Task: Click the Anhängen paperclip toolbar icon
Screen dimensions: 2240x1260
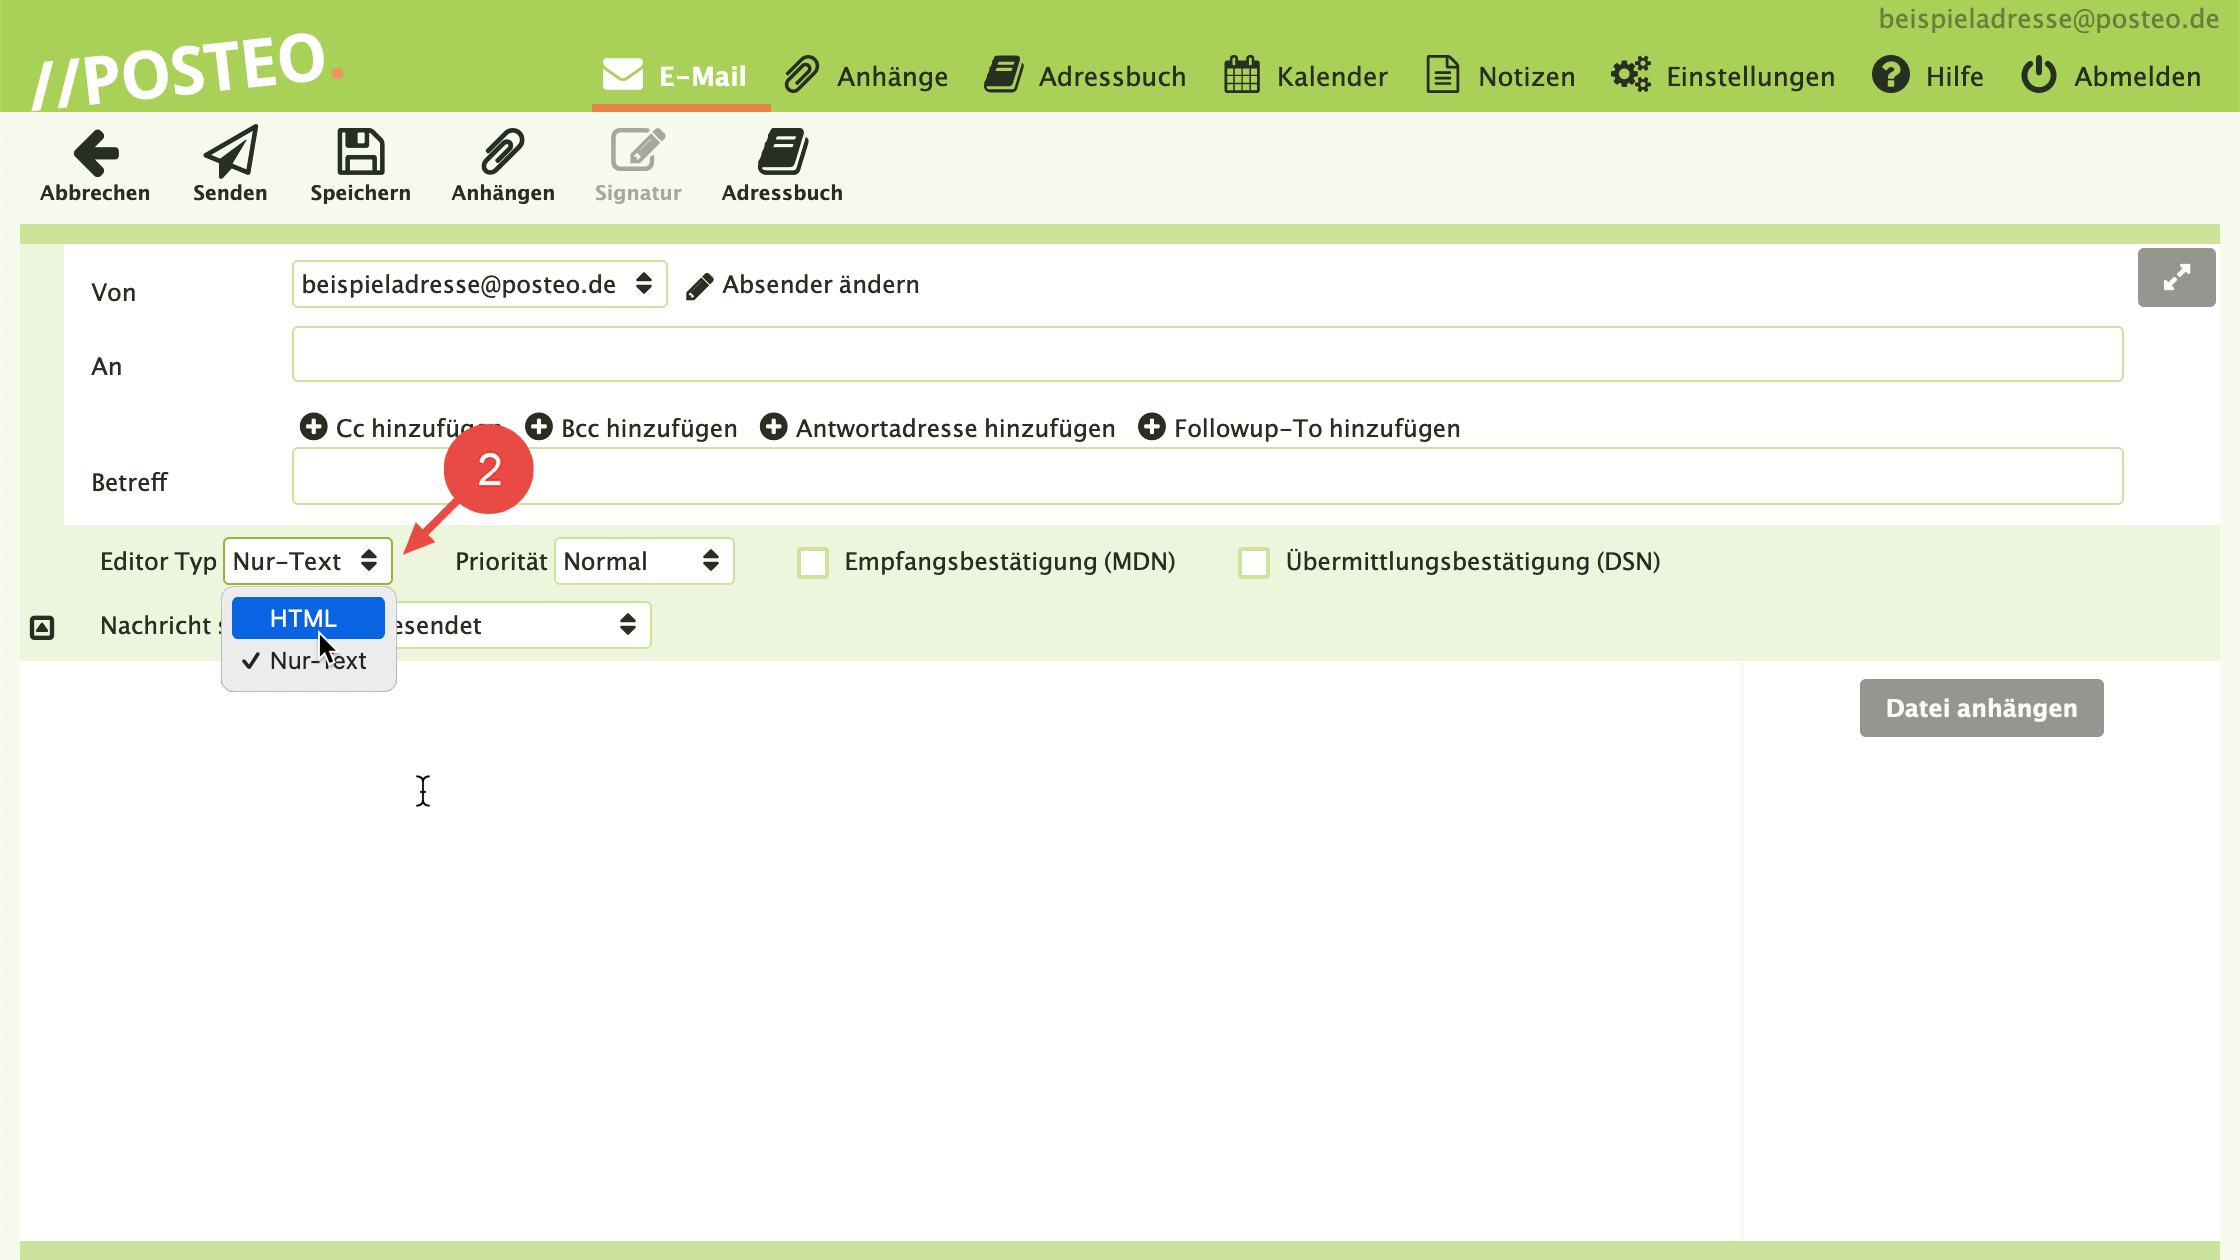Action: pyautogui.click(x=502, y=153)
